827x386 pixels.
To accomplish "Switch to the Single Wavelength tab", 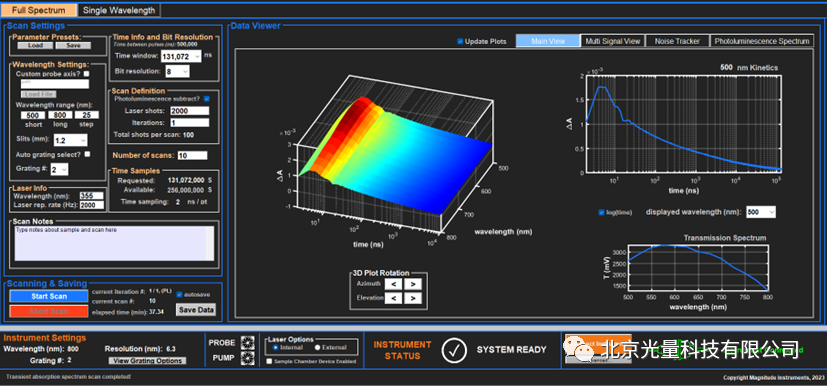I will [119, 10].
